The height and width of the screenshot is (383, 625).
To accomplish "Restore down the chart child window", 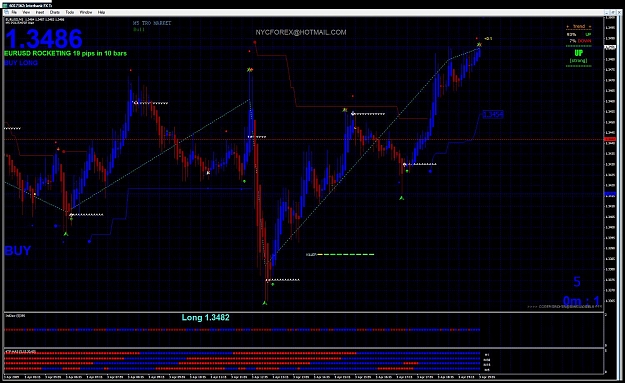I will 613,13.
